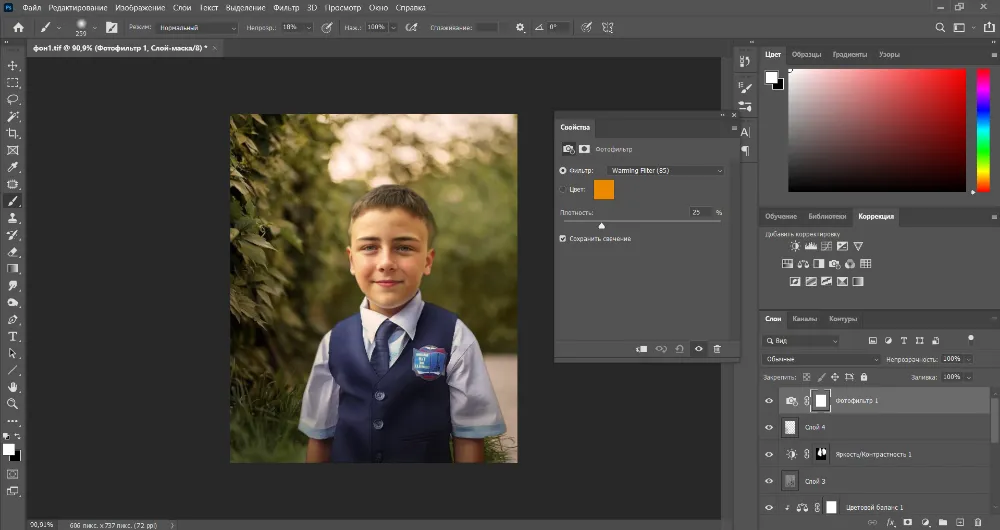
Task: Click the trash icon in Properties panel
Action: (717, 349)
